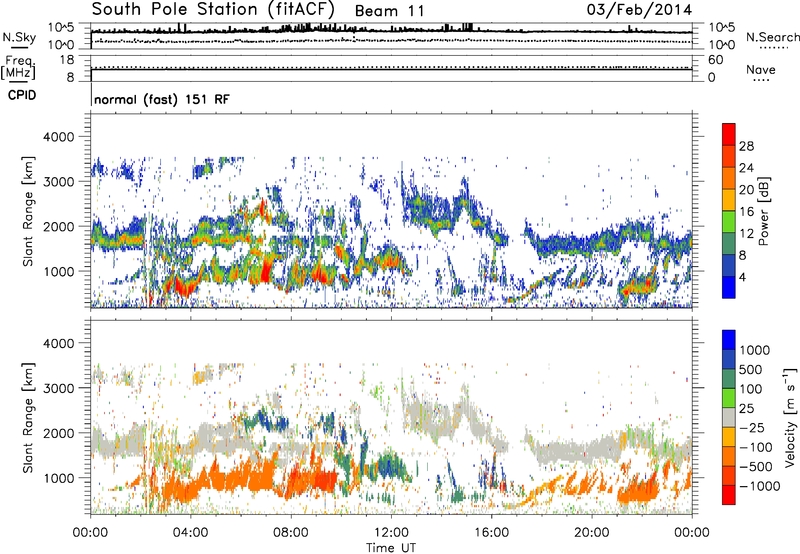The width and height of the screenshot is (800, 554).
Task: Click the date "03/Feb/2014"
Action: pyautogui.click(x=639, y=10)
